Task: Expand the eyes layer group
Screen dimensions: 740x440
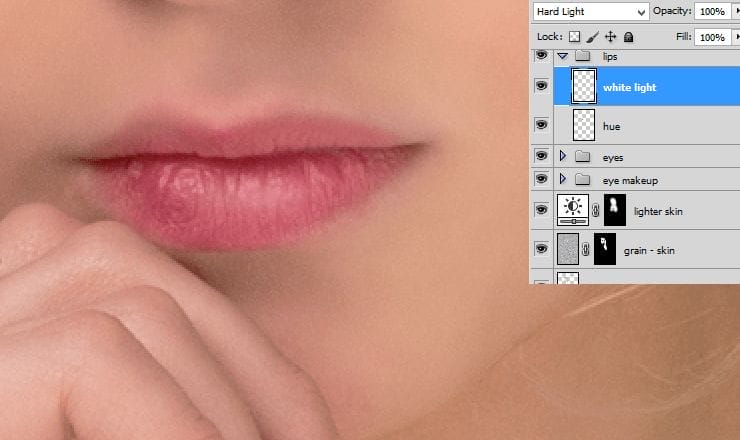Action: pyautogui.click(x=562, y=157)
